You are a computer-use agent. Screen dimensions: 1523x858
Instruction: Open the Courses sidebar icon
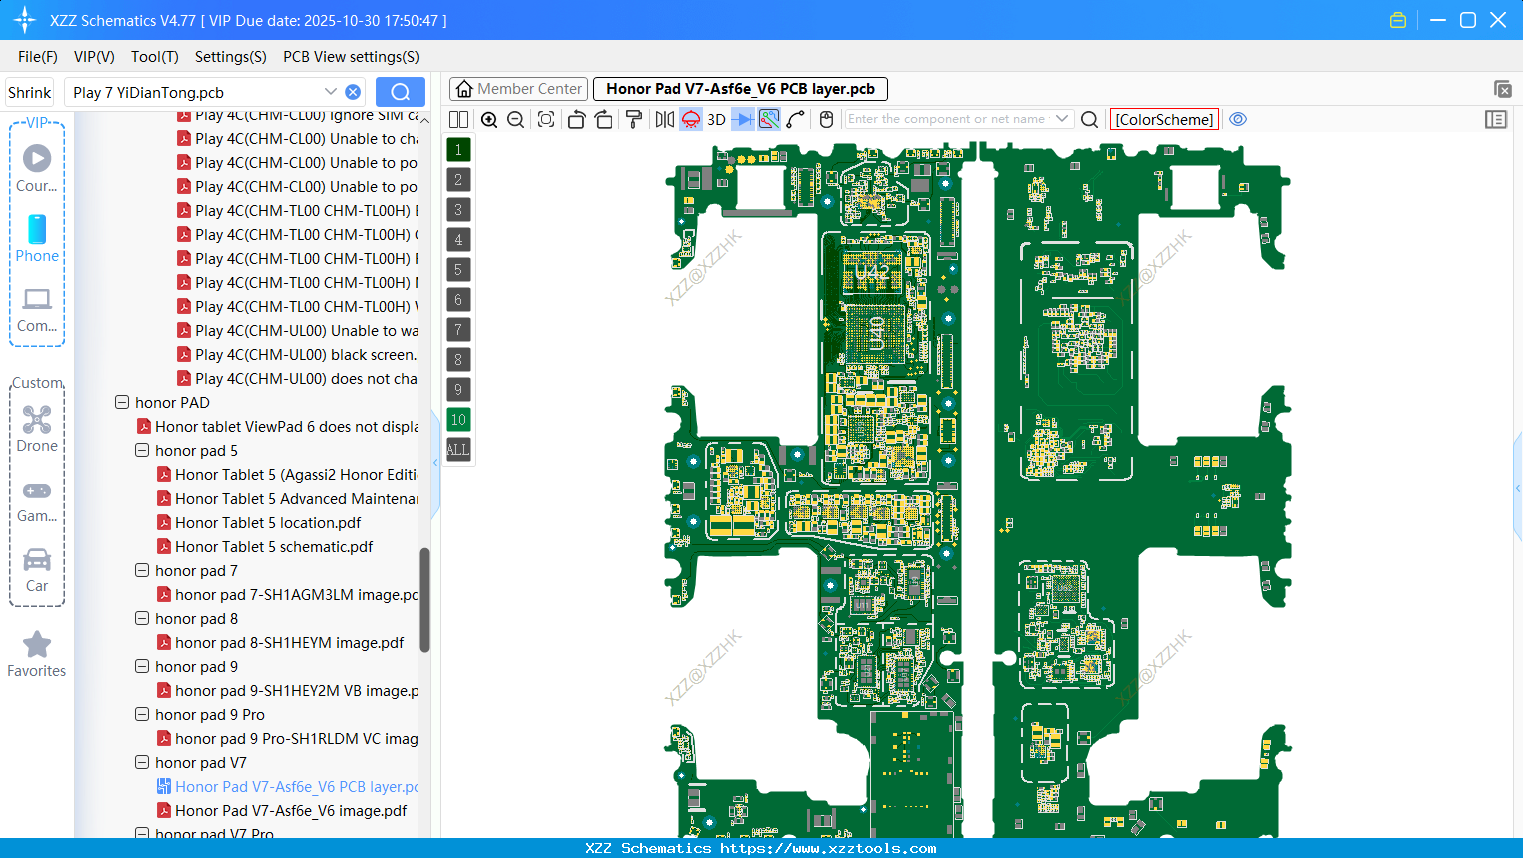[37, 168]
